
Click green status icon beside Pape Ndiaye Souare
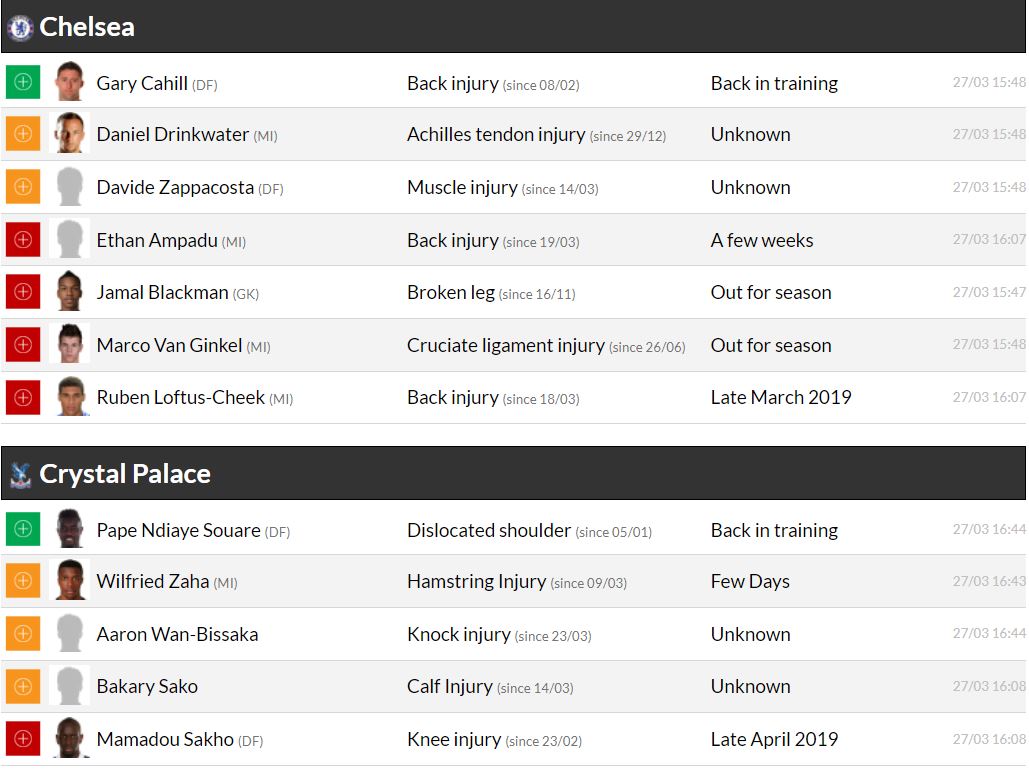[23, 529]
